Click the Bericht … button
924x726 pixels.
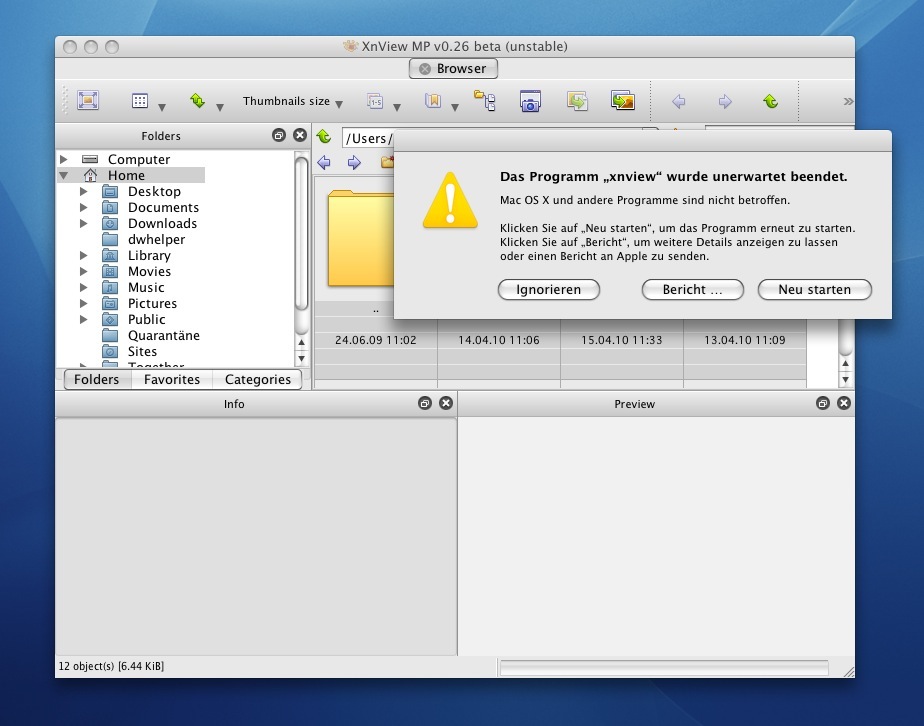pyautogui.click(x=692, y=289)
